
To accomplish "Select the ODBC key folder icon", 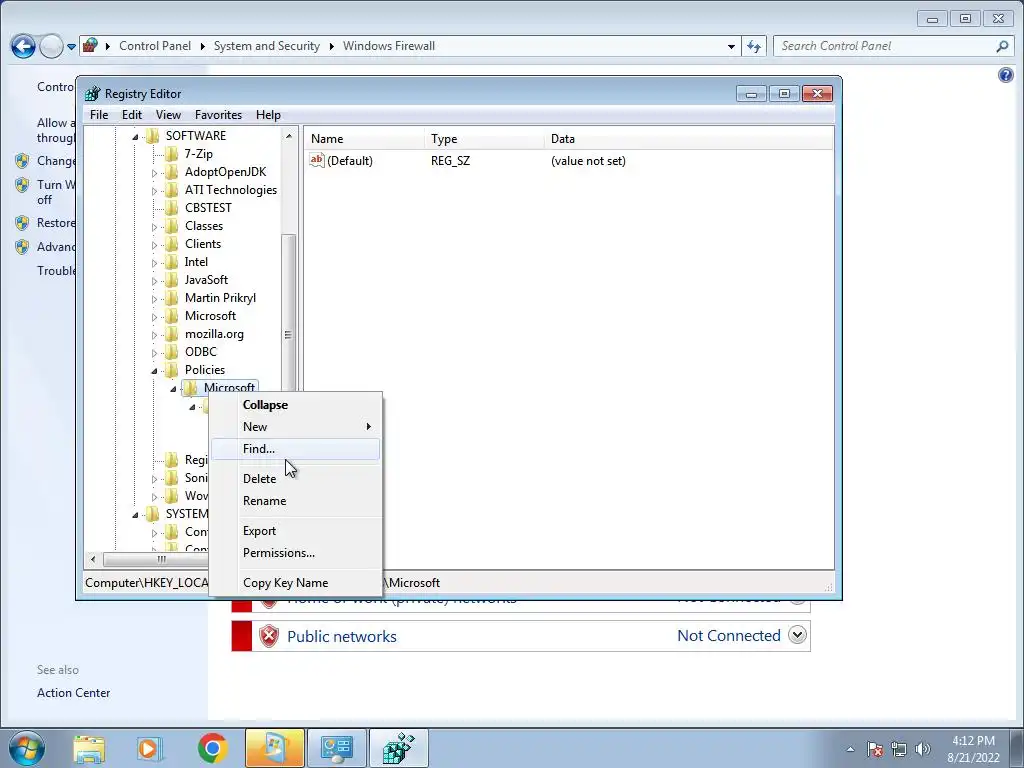I will [172, 352].
